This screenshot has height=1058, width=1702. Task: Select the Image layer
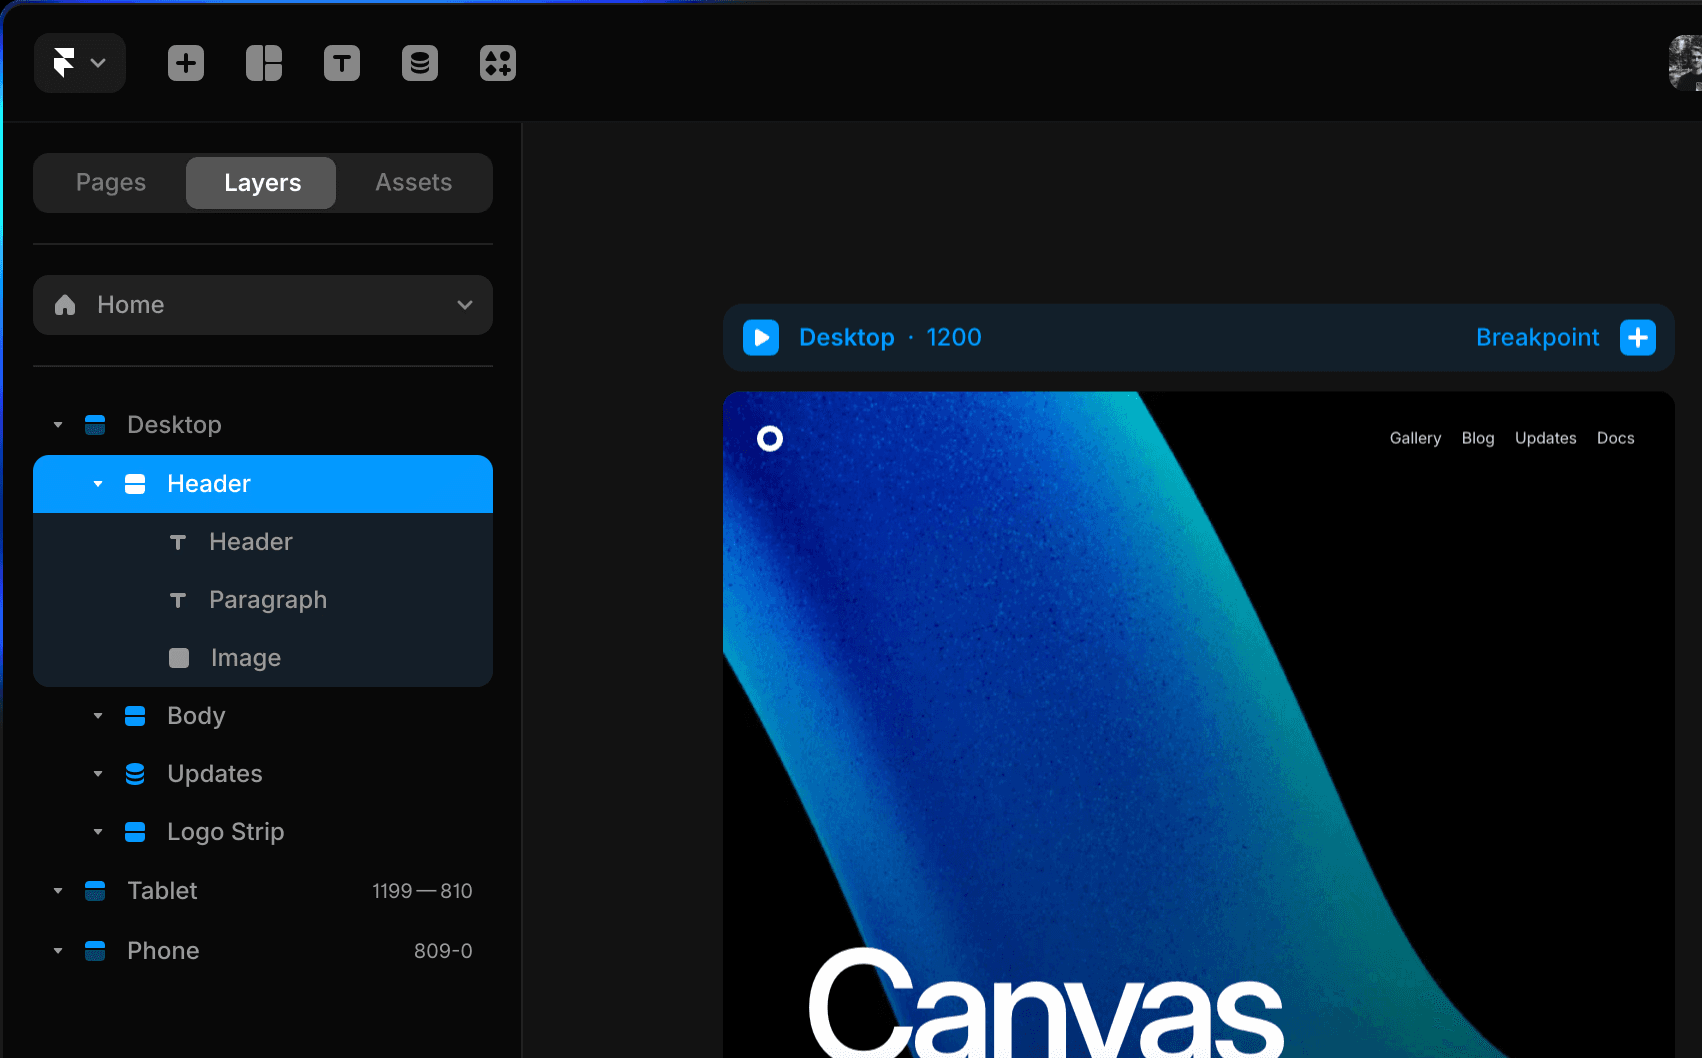[245, 658]
